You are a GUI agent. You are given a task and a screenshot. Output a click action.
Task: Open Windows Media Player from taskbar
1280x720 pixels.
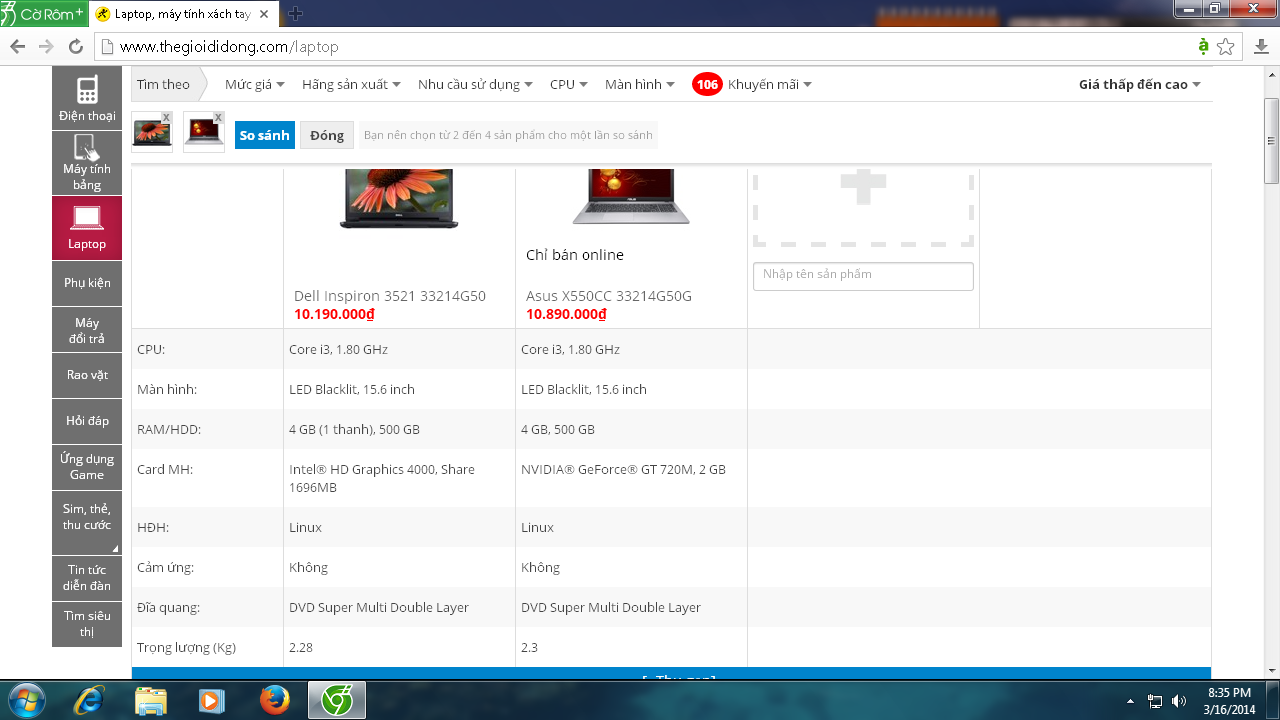[212, 700]
